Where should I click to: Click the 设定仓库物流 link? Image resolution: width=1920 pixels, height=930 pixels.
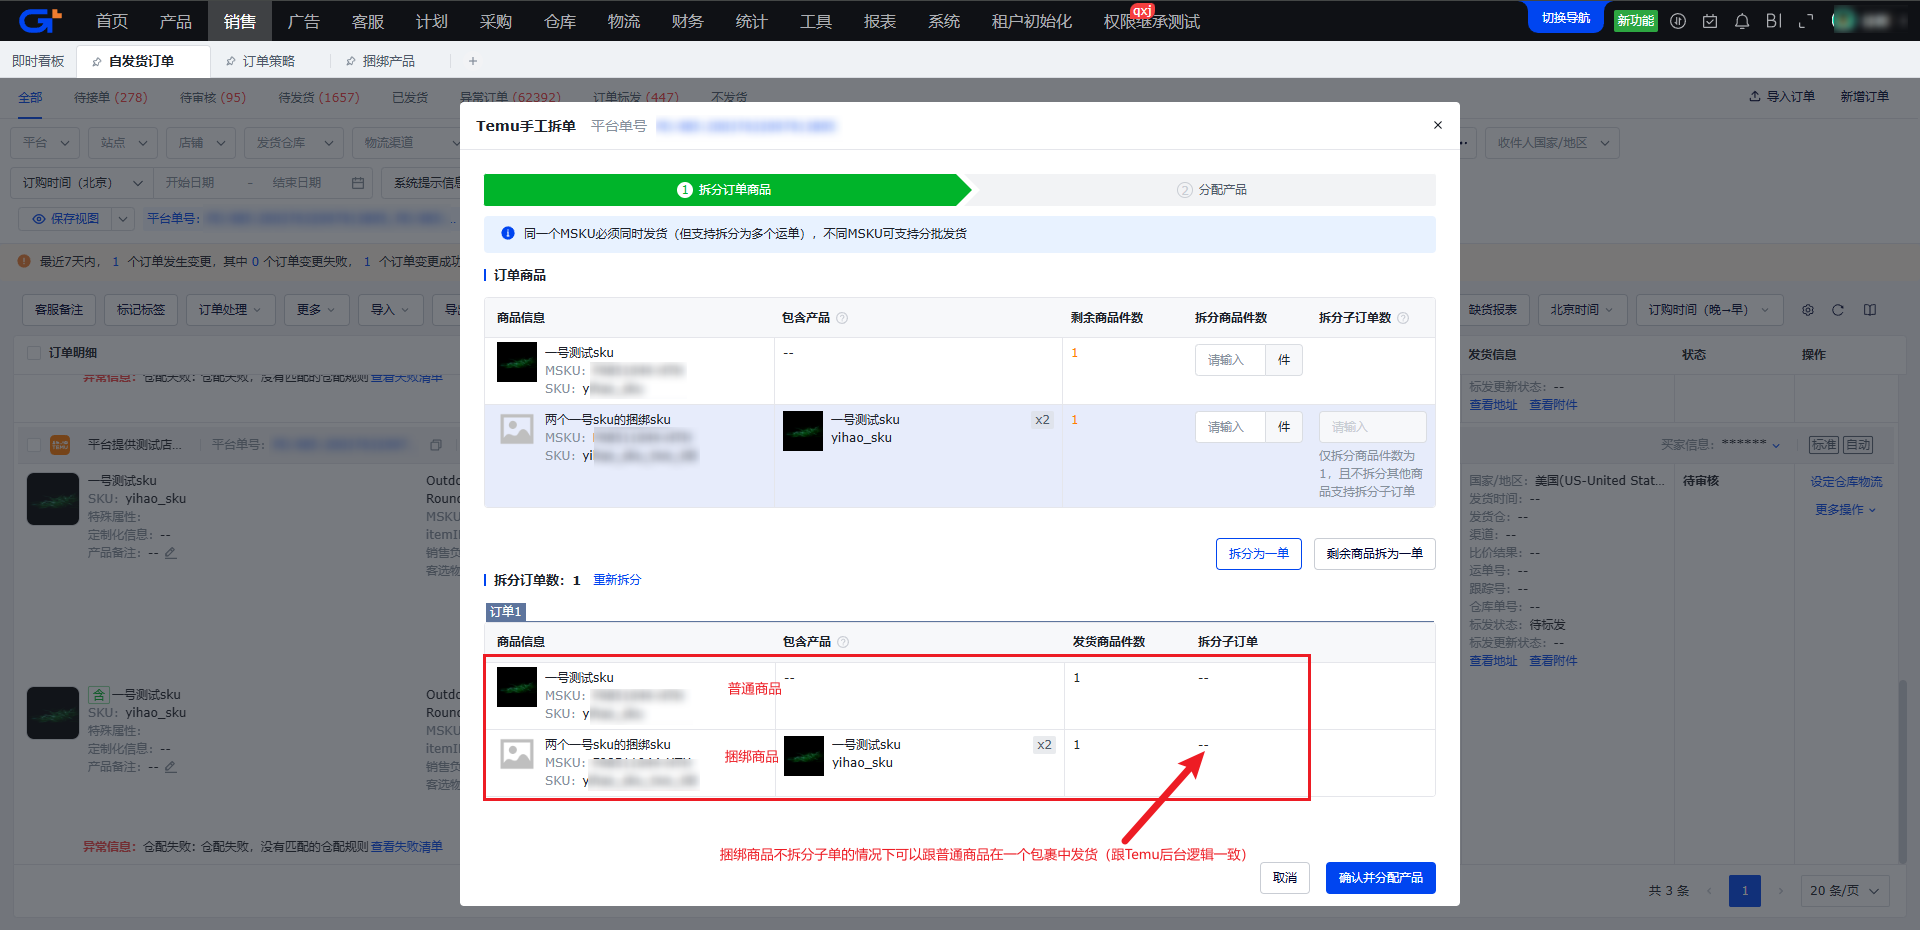click(1846, 482)
